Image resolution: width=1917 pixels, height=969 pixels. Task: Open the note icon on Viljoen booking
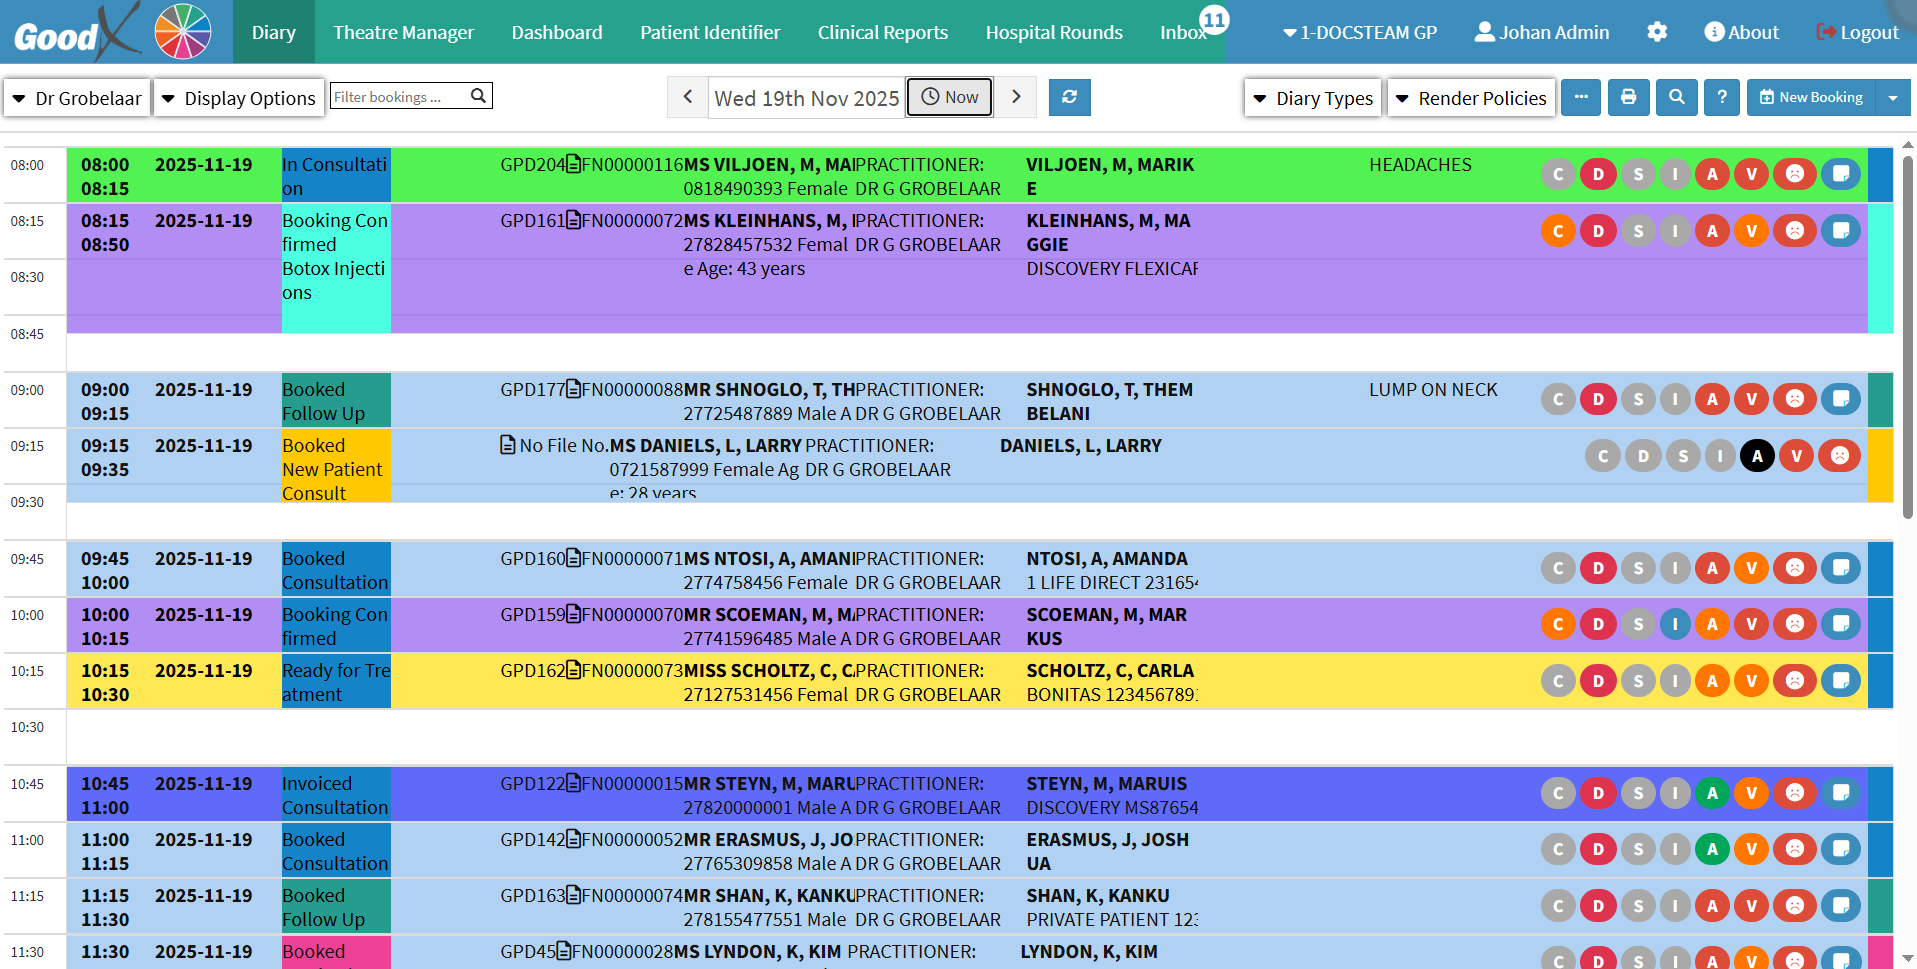coord(1840,174)
